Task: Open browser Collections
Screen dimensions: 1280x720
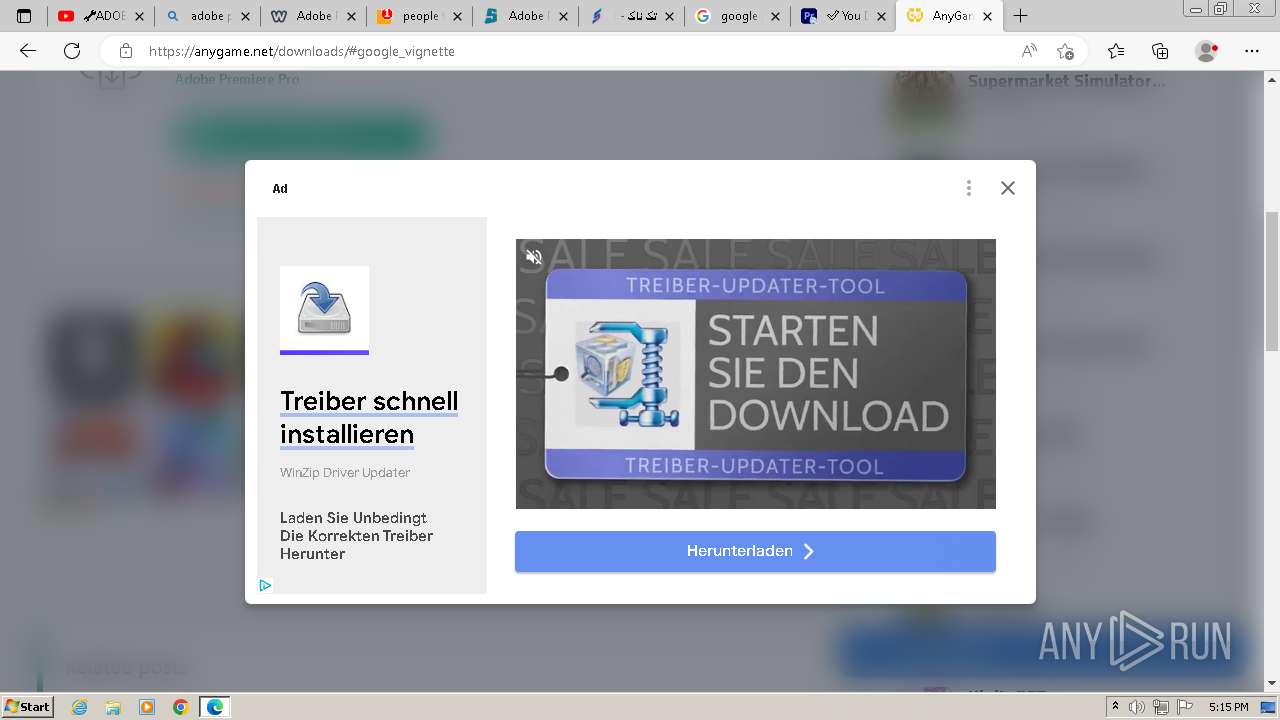Action: [x=1160, y=51]
